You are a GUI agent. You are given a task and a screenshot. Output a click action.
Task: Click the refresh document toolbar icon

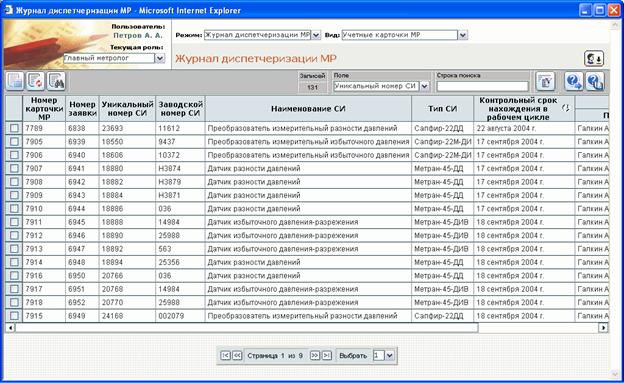pyautogui.click(x=35, y=81)
